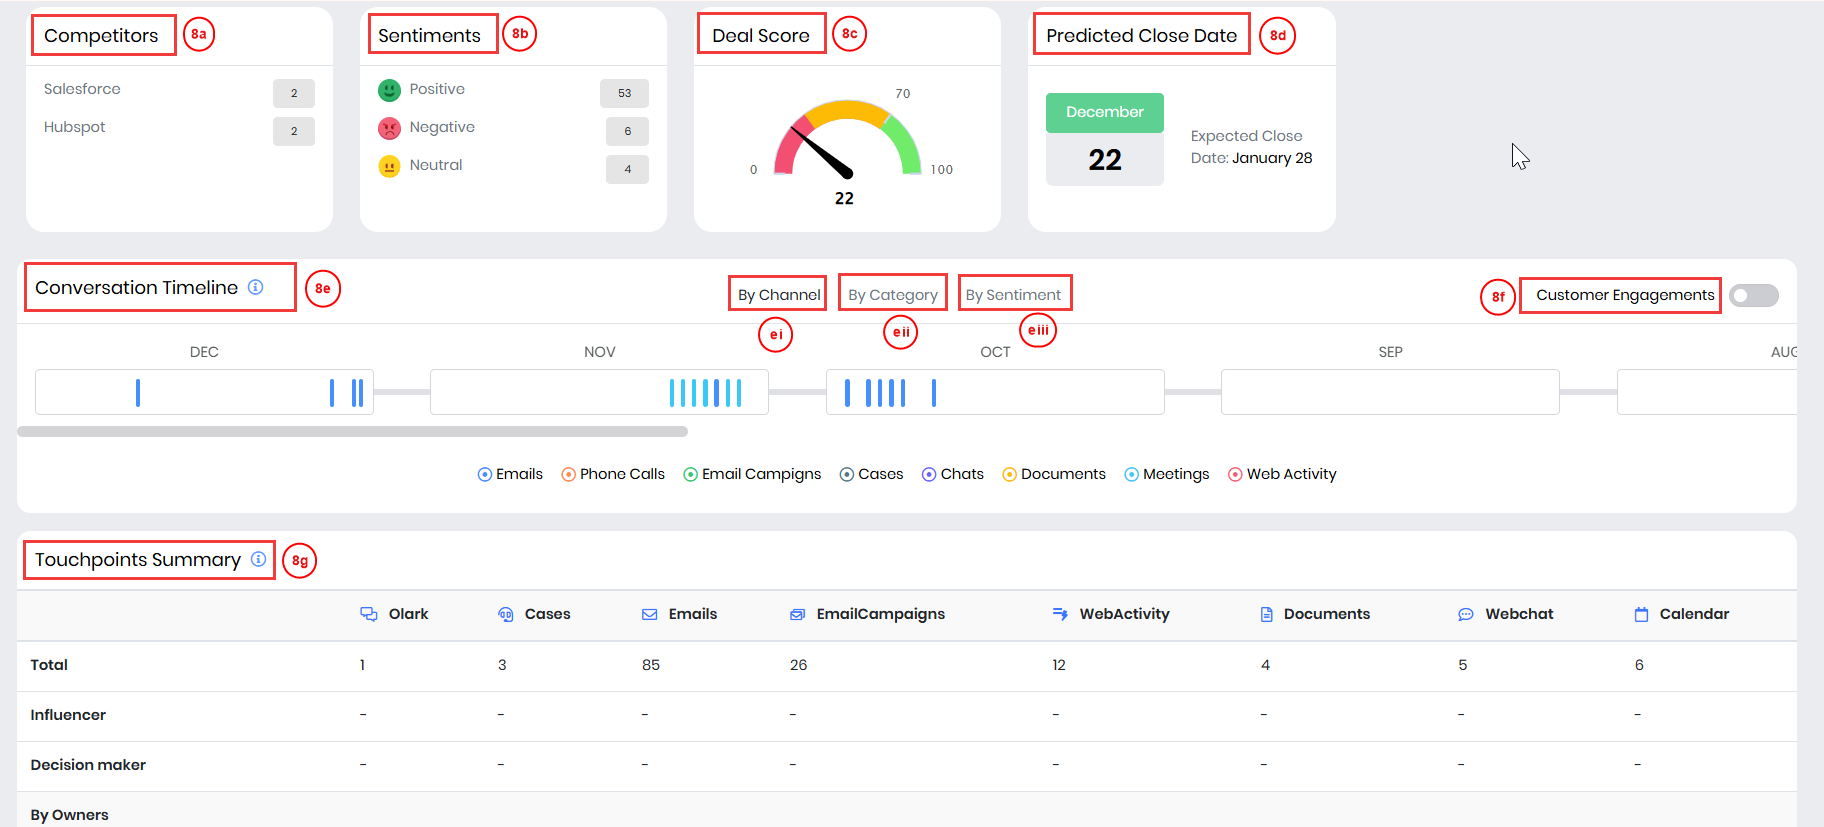This screenshot has height=827, width=1824.
Task: Click the first DEC timeline marker
Action: pos(138,393)
